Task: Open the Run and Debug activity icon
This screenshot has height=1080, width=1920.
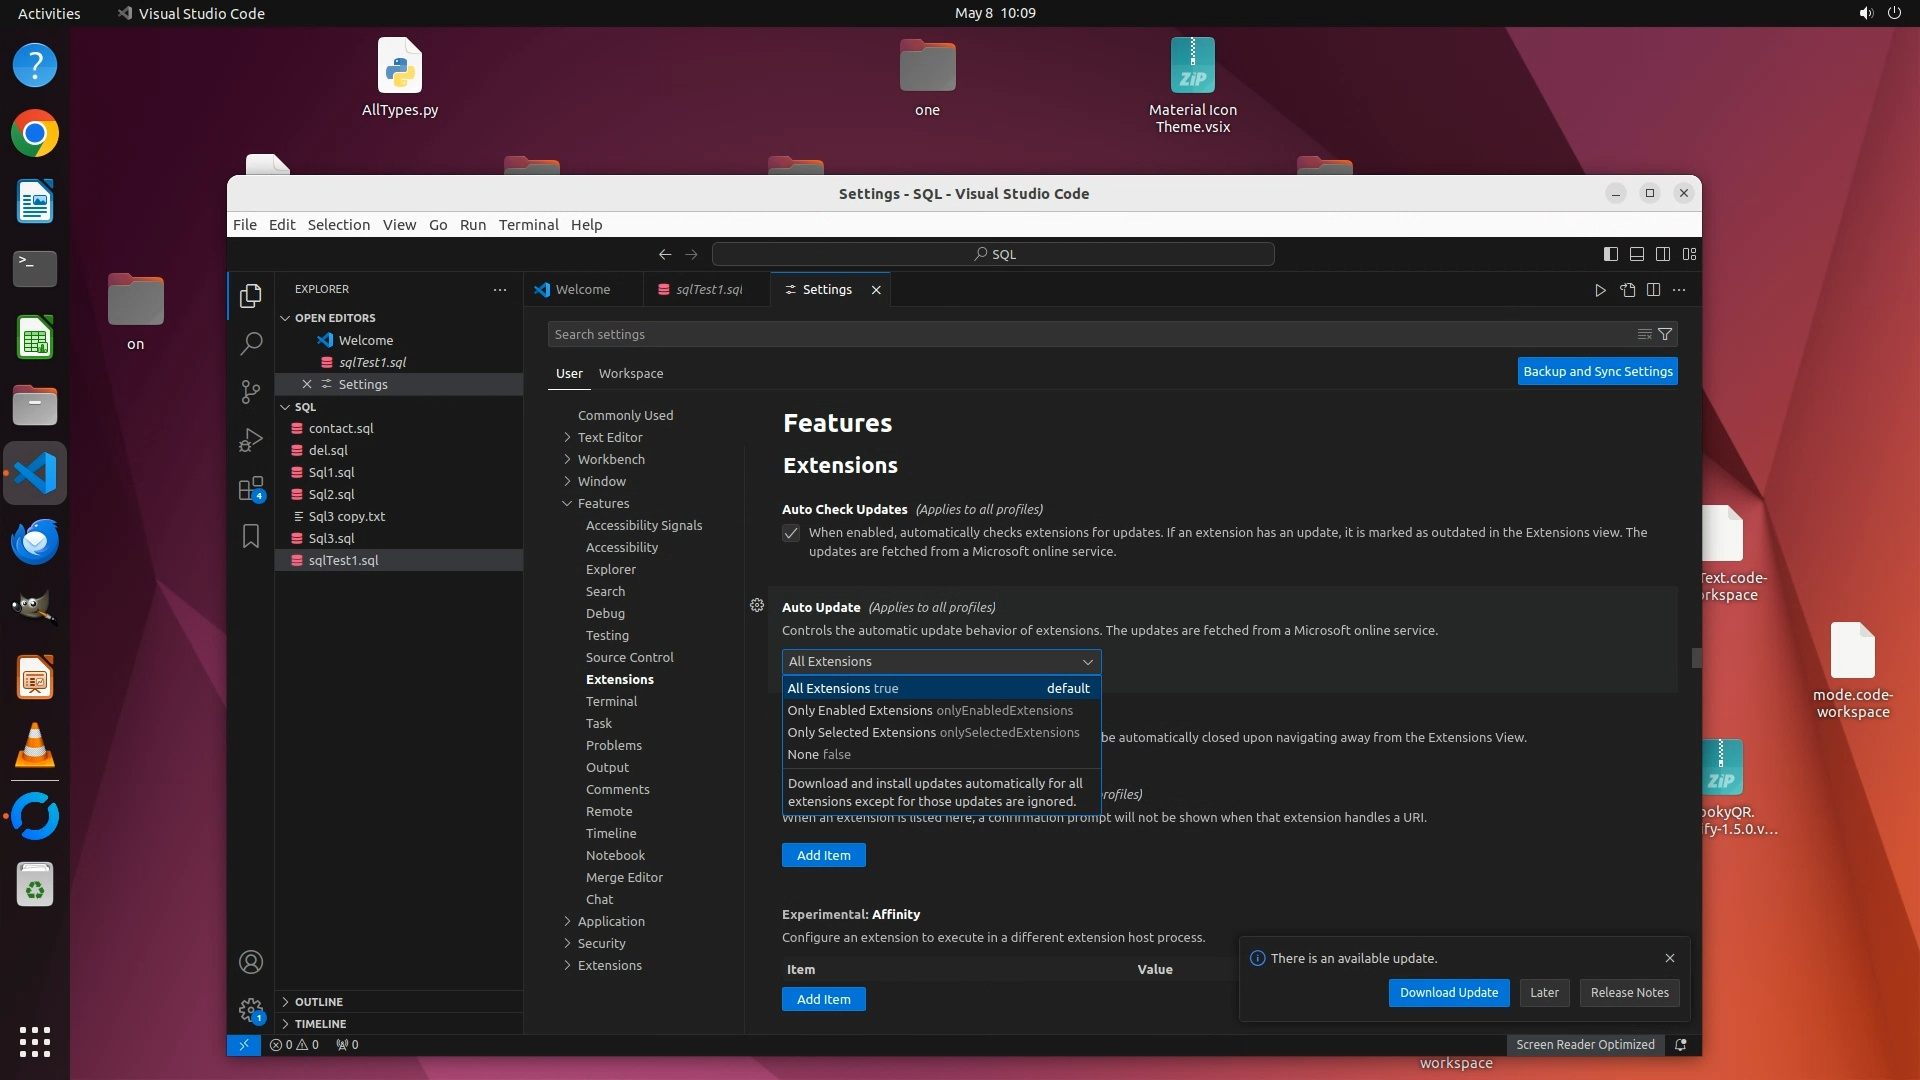Action: click(x=251, y=440)
